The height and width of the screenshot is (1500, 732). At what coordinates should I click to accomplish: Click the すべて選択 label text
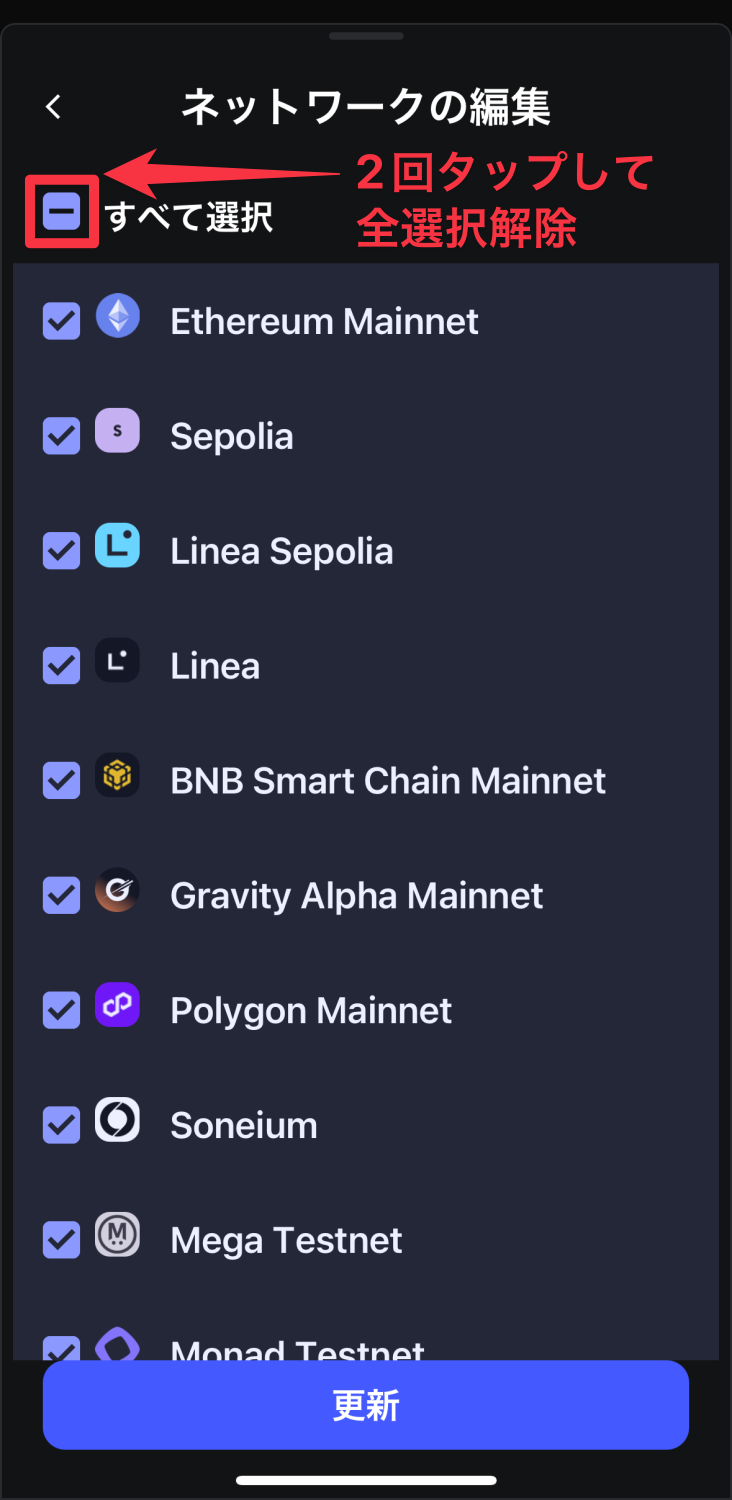(x=189, y=216)
